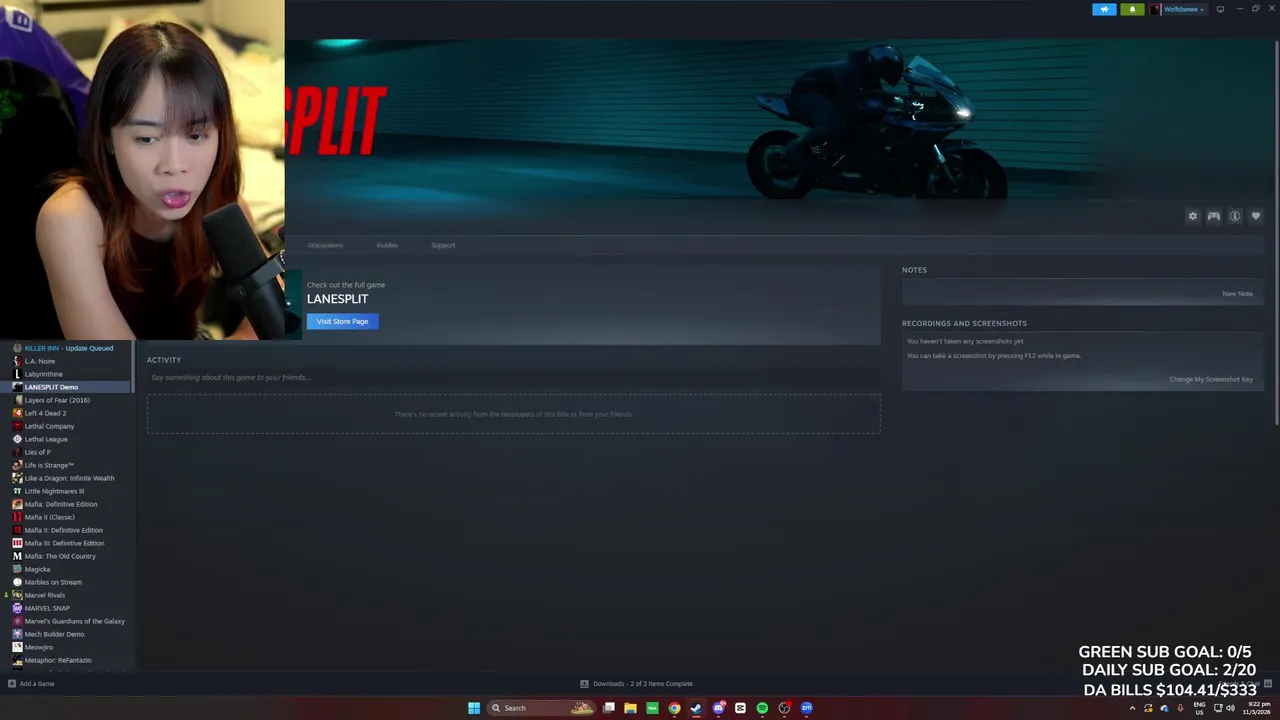Image resolution: width=1280 pixels, height=720 pixels.
Task: Open the Windows Start menu
Action: (474, 708)
